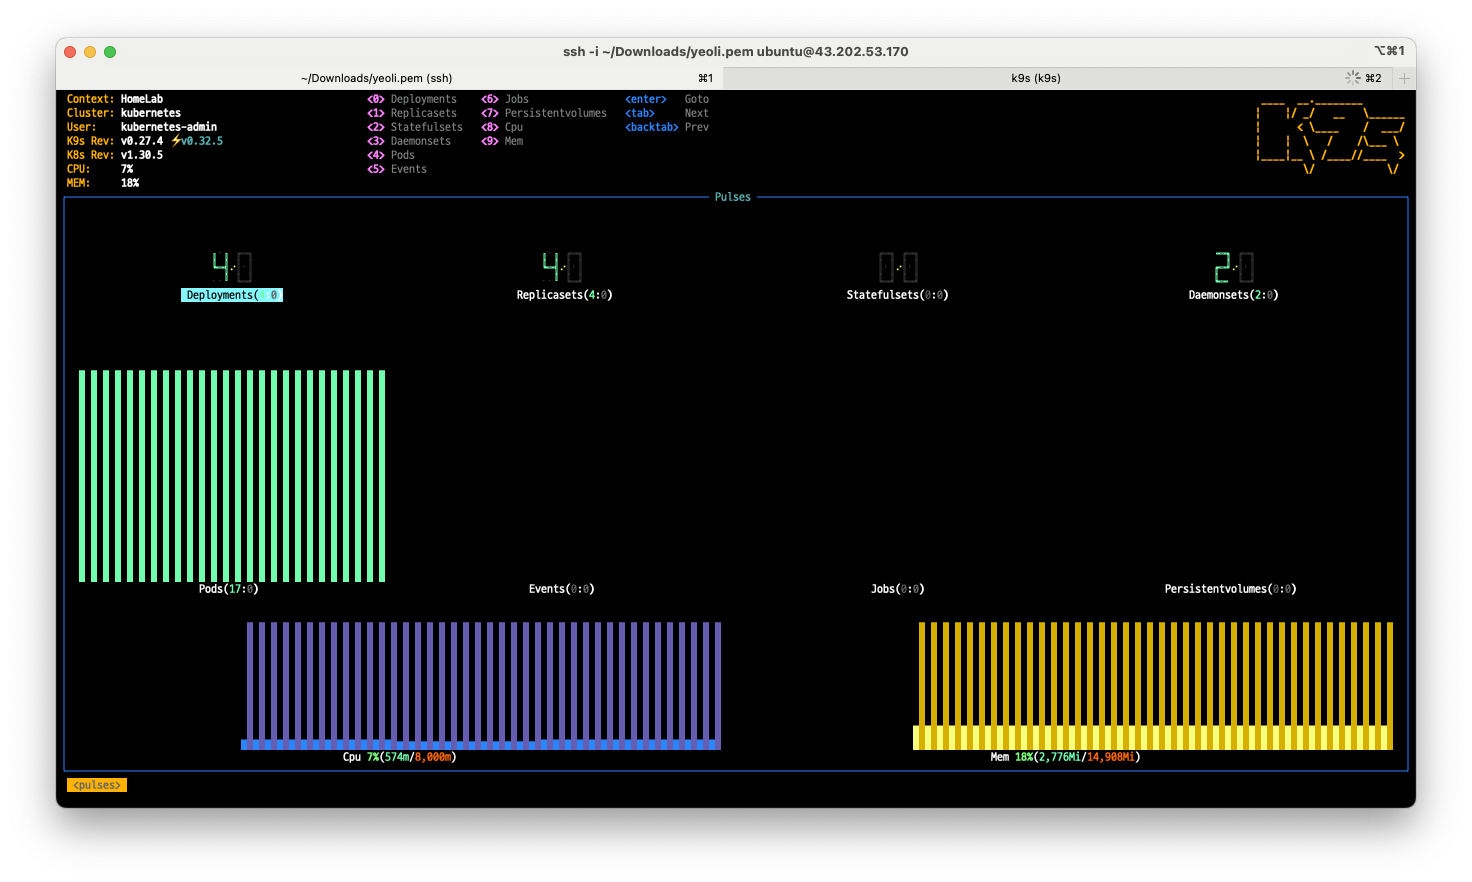
Task: Click the green fullscreen window button
Action: coord(110,52)
